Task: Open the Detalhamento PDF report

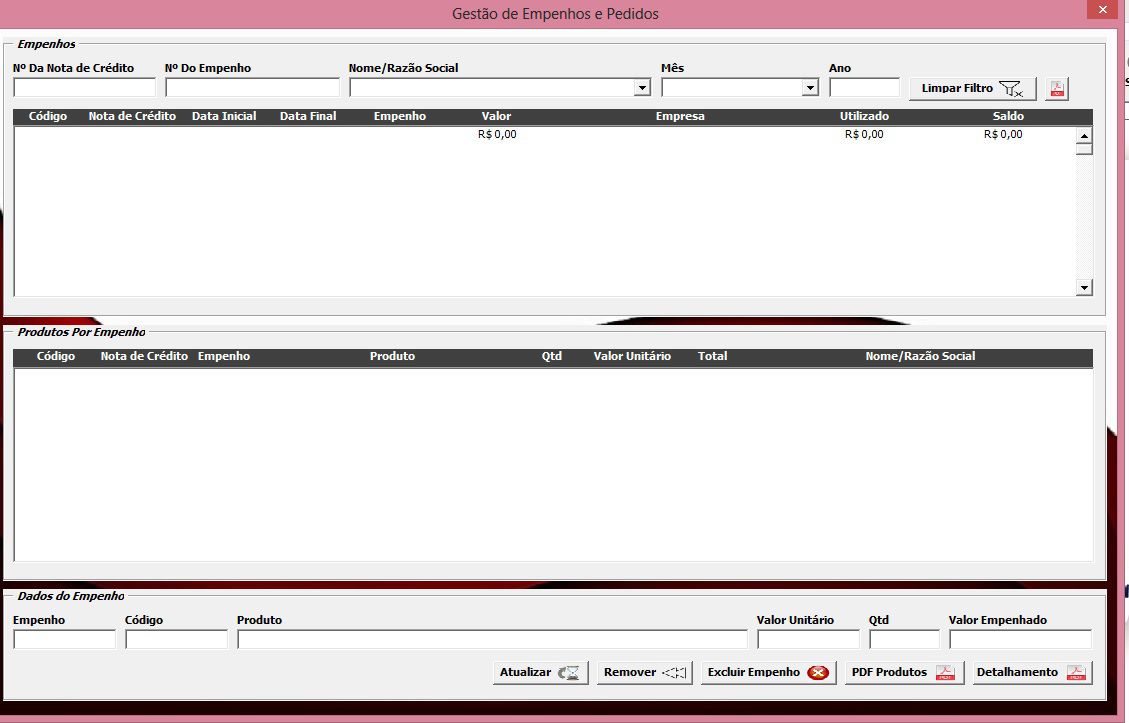Action: tap(1032, 673)
